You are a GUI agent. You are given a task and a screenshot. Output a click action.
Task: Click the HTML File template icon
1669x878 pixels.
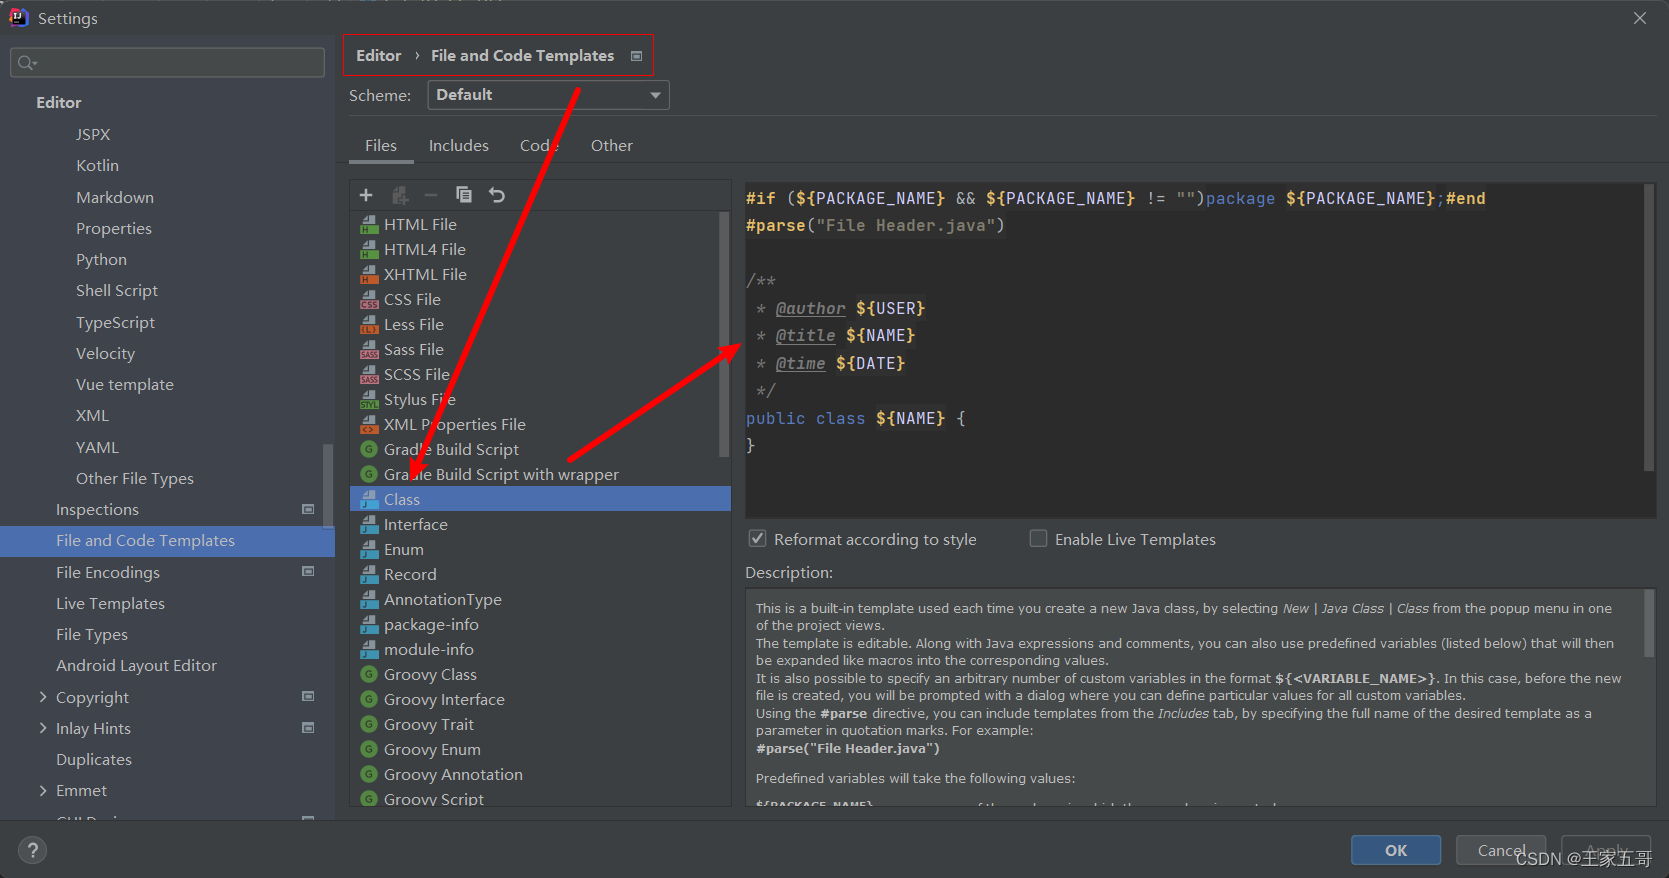(369, 224)
